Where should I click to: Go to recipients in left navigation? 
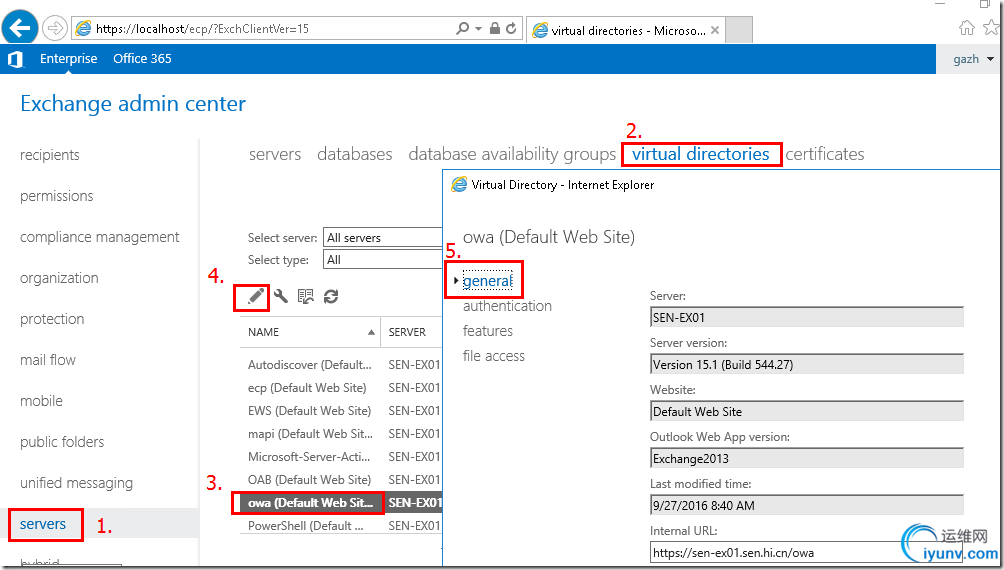coord(50,155)
